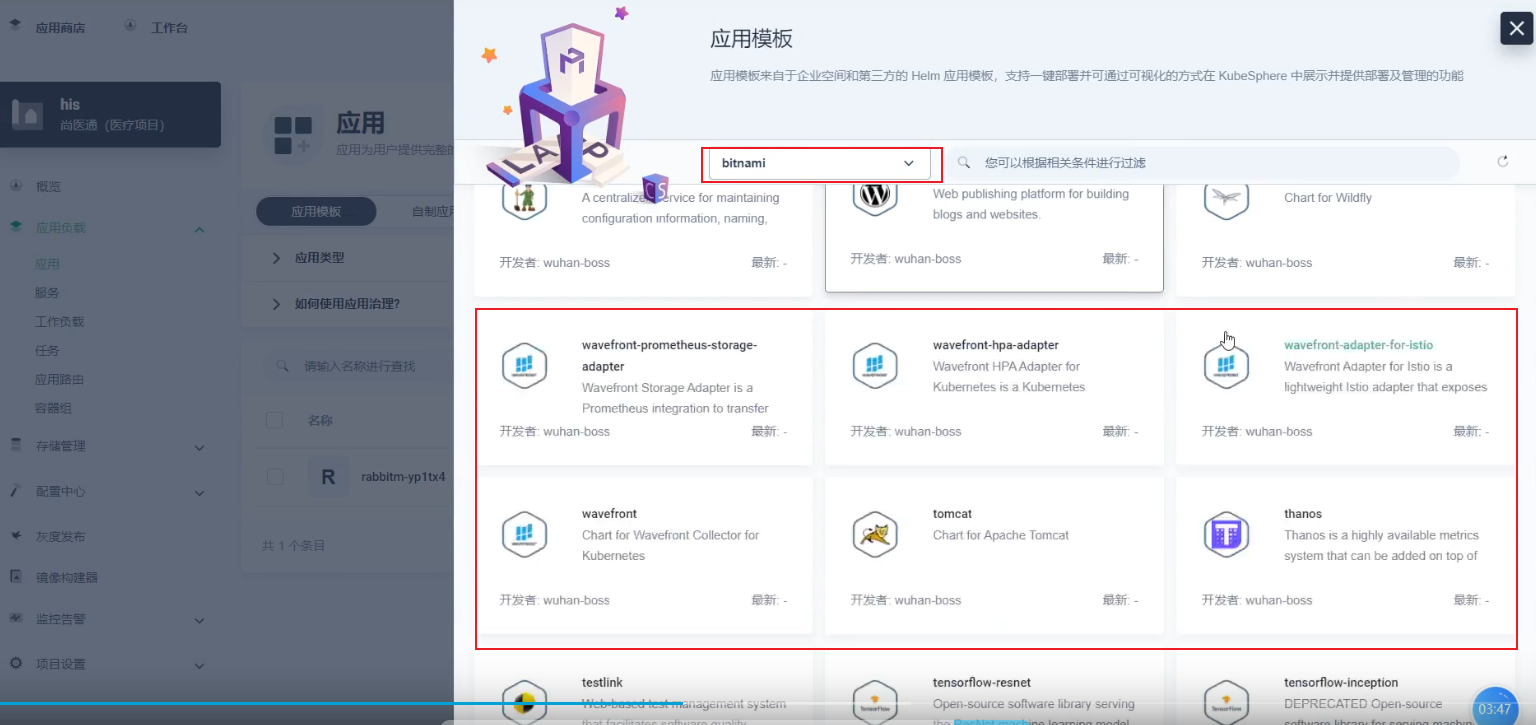Expand the 配置中心 sidebar menu

point(199,492)
